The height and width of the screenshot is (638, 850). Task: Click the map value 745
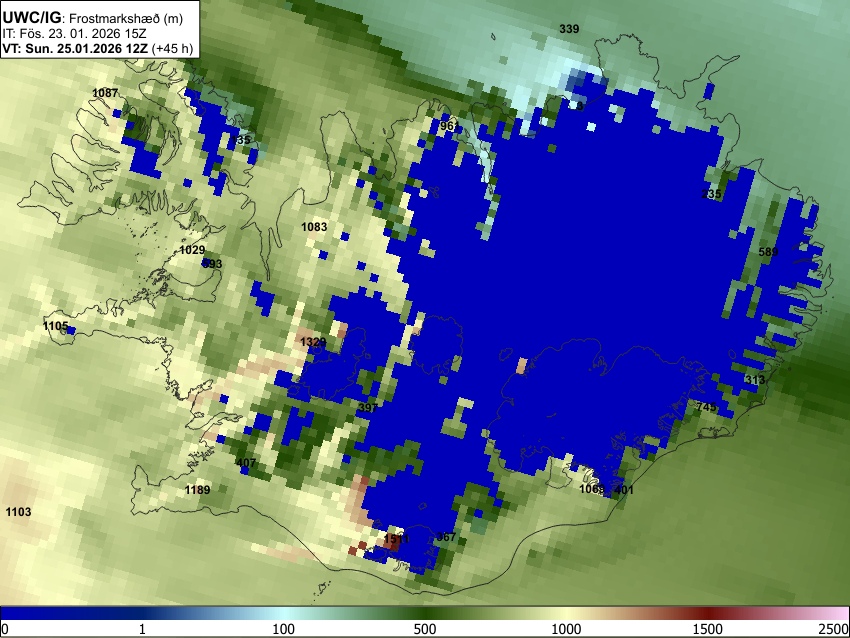coord(706,407)
